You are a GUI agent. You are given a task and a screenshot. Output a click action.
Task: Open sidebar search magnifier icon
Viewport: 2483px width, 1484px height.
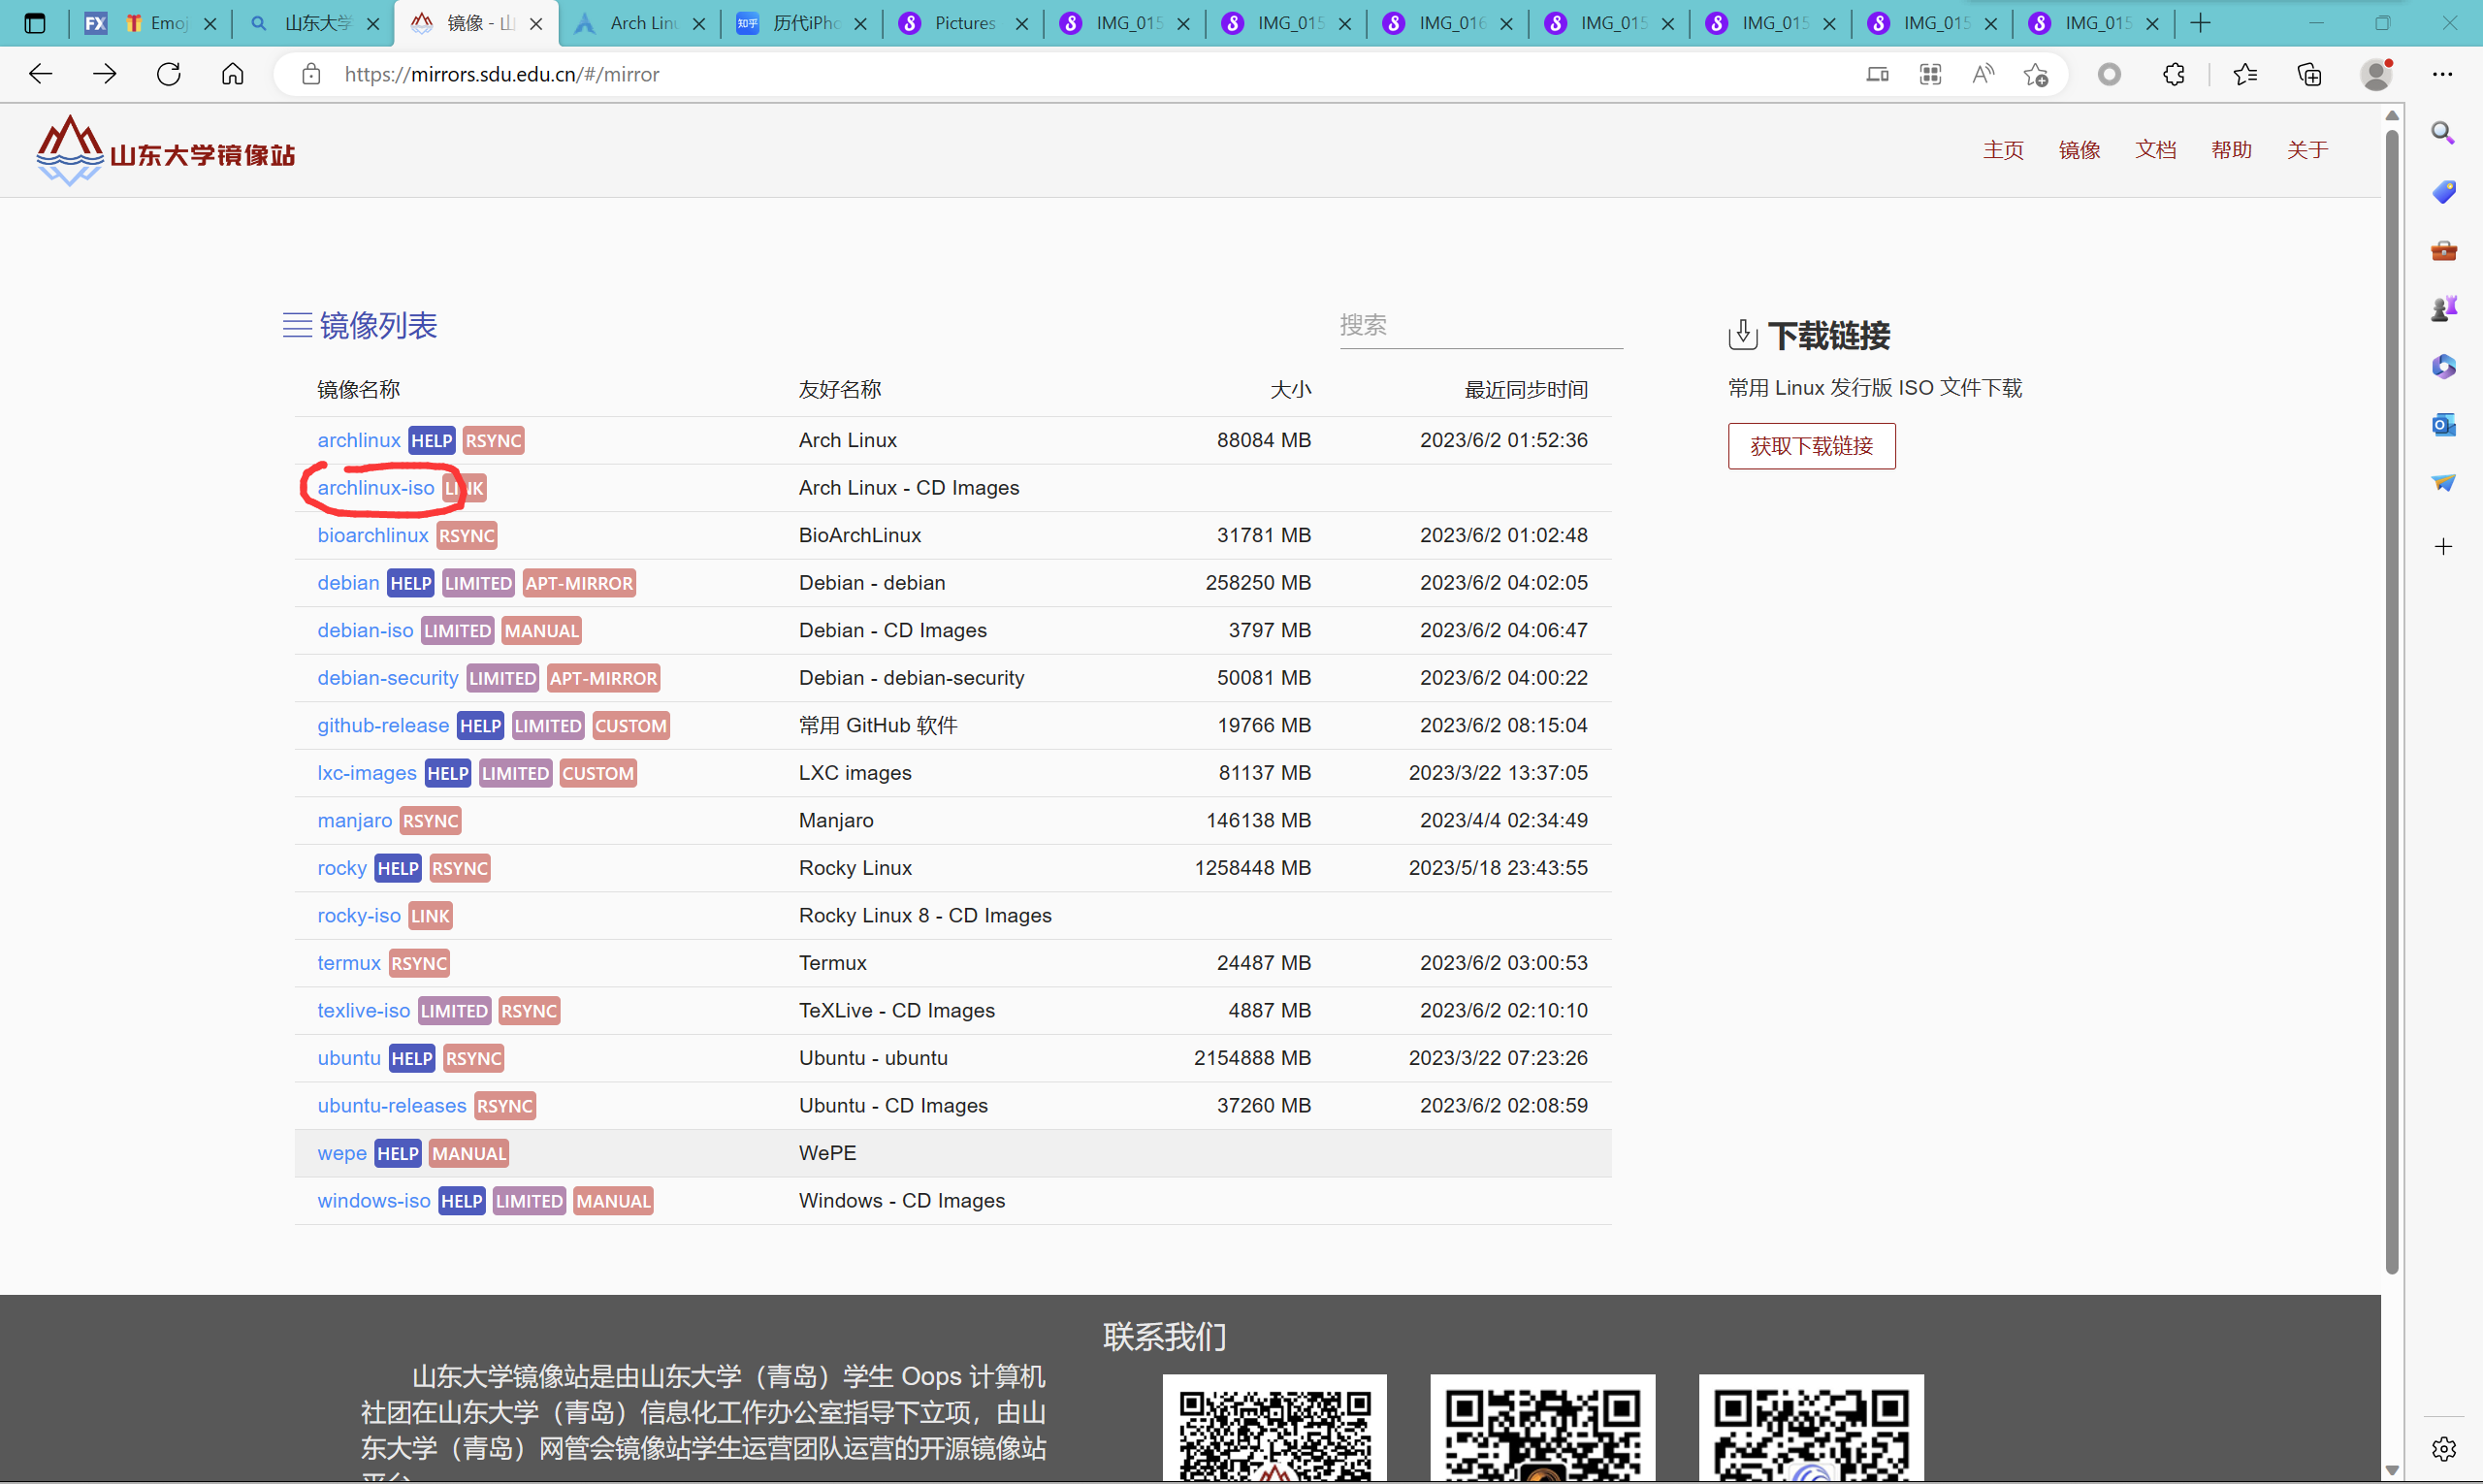(2443, 133)
